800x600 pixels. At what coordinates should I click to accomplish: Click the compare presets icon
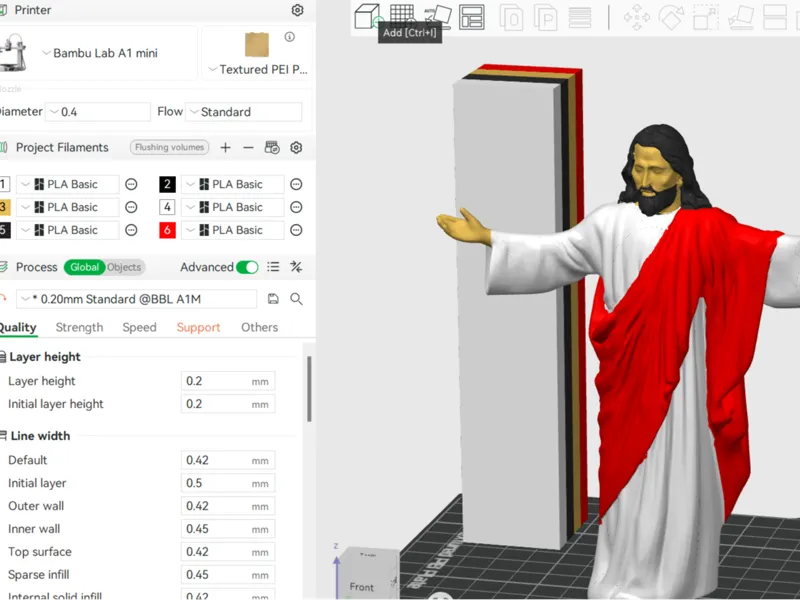click(x=296, y=267)
